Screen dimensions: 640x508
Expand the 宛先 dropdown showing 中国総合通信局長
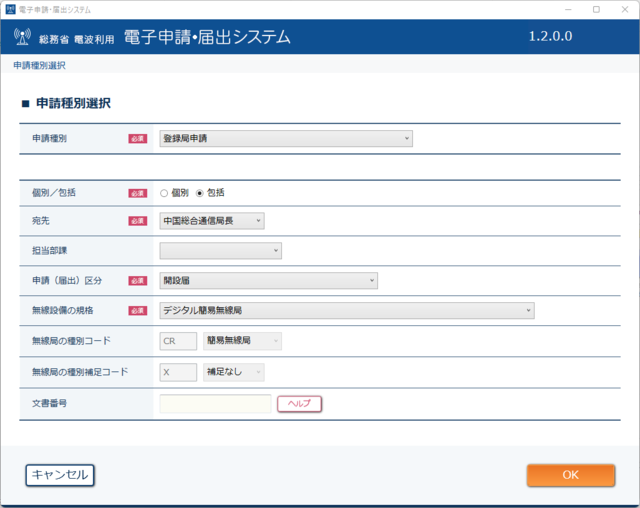[212, 221]
